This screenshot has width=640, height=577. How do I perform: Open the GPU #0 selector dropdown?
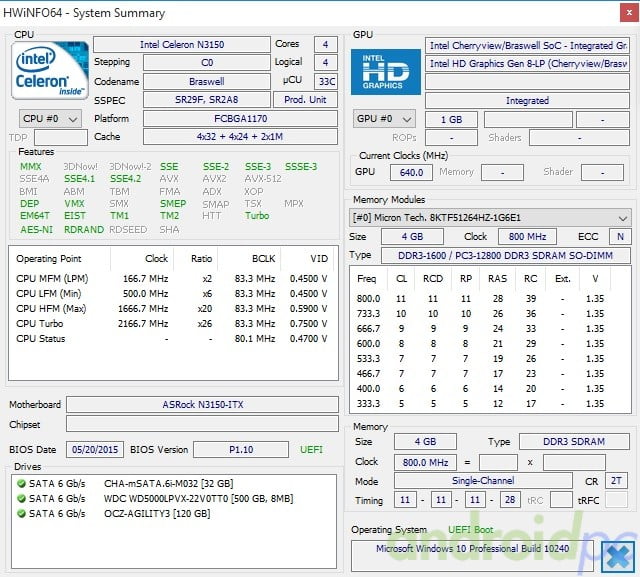[x=384, y=119]
